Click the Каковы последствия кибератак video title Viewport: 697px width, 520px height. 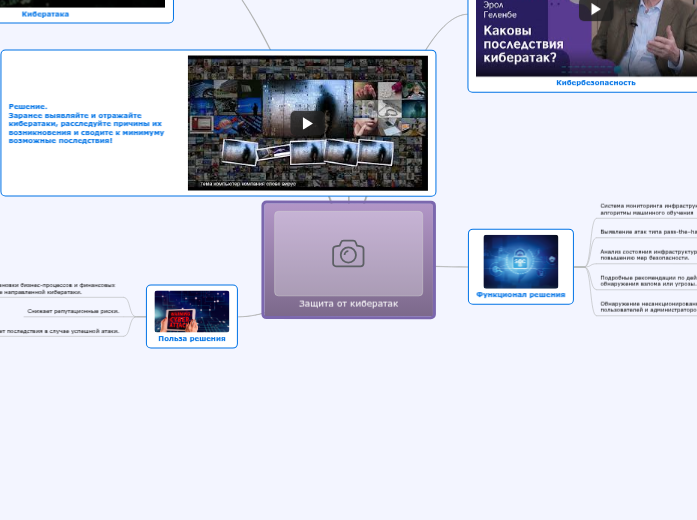[x=523, y=44]
